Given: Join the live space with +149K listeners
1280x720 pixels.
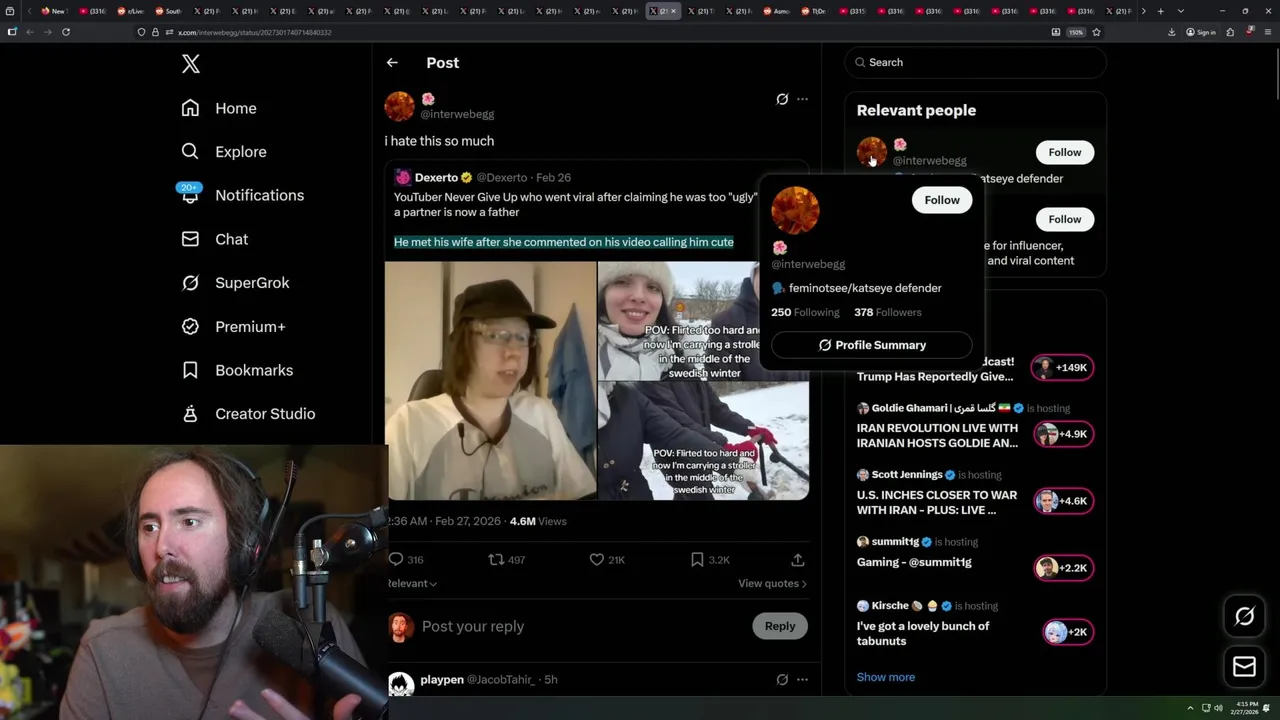Looking at the screenshot, I should coord(1064,368).
